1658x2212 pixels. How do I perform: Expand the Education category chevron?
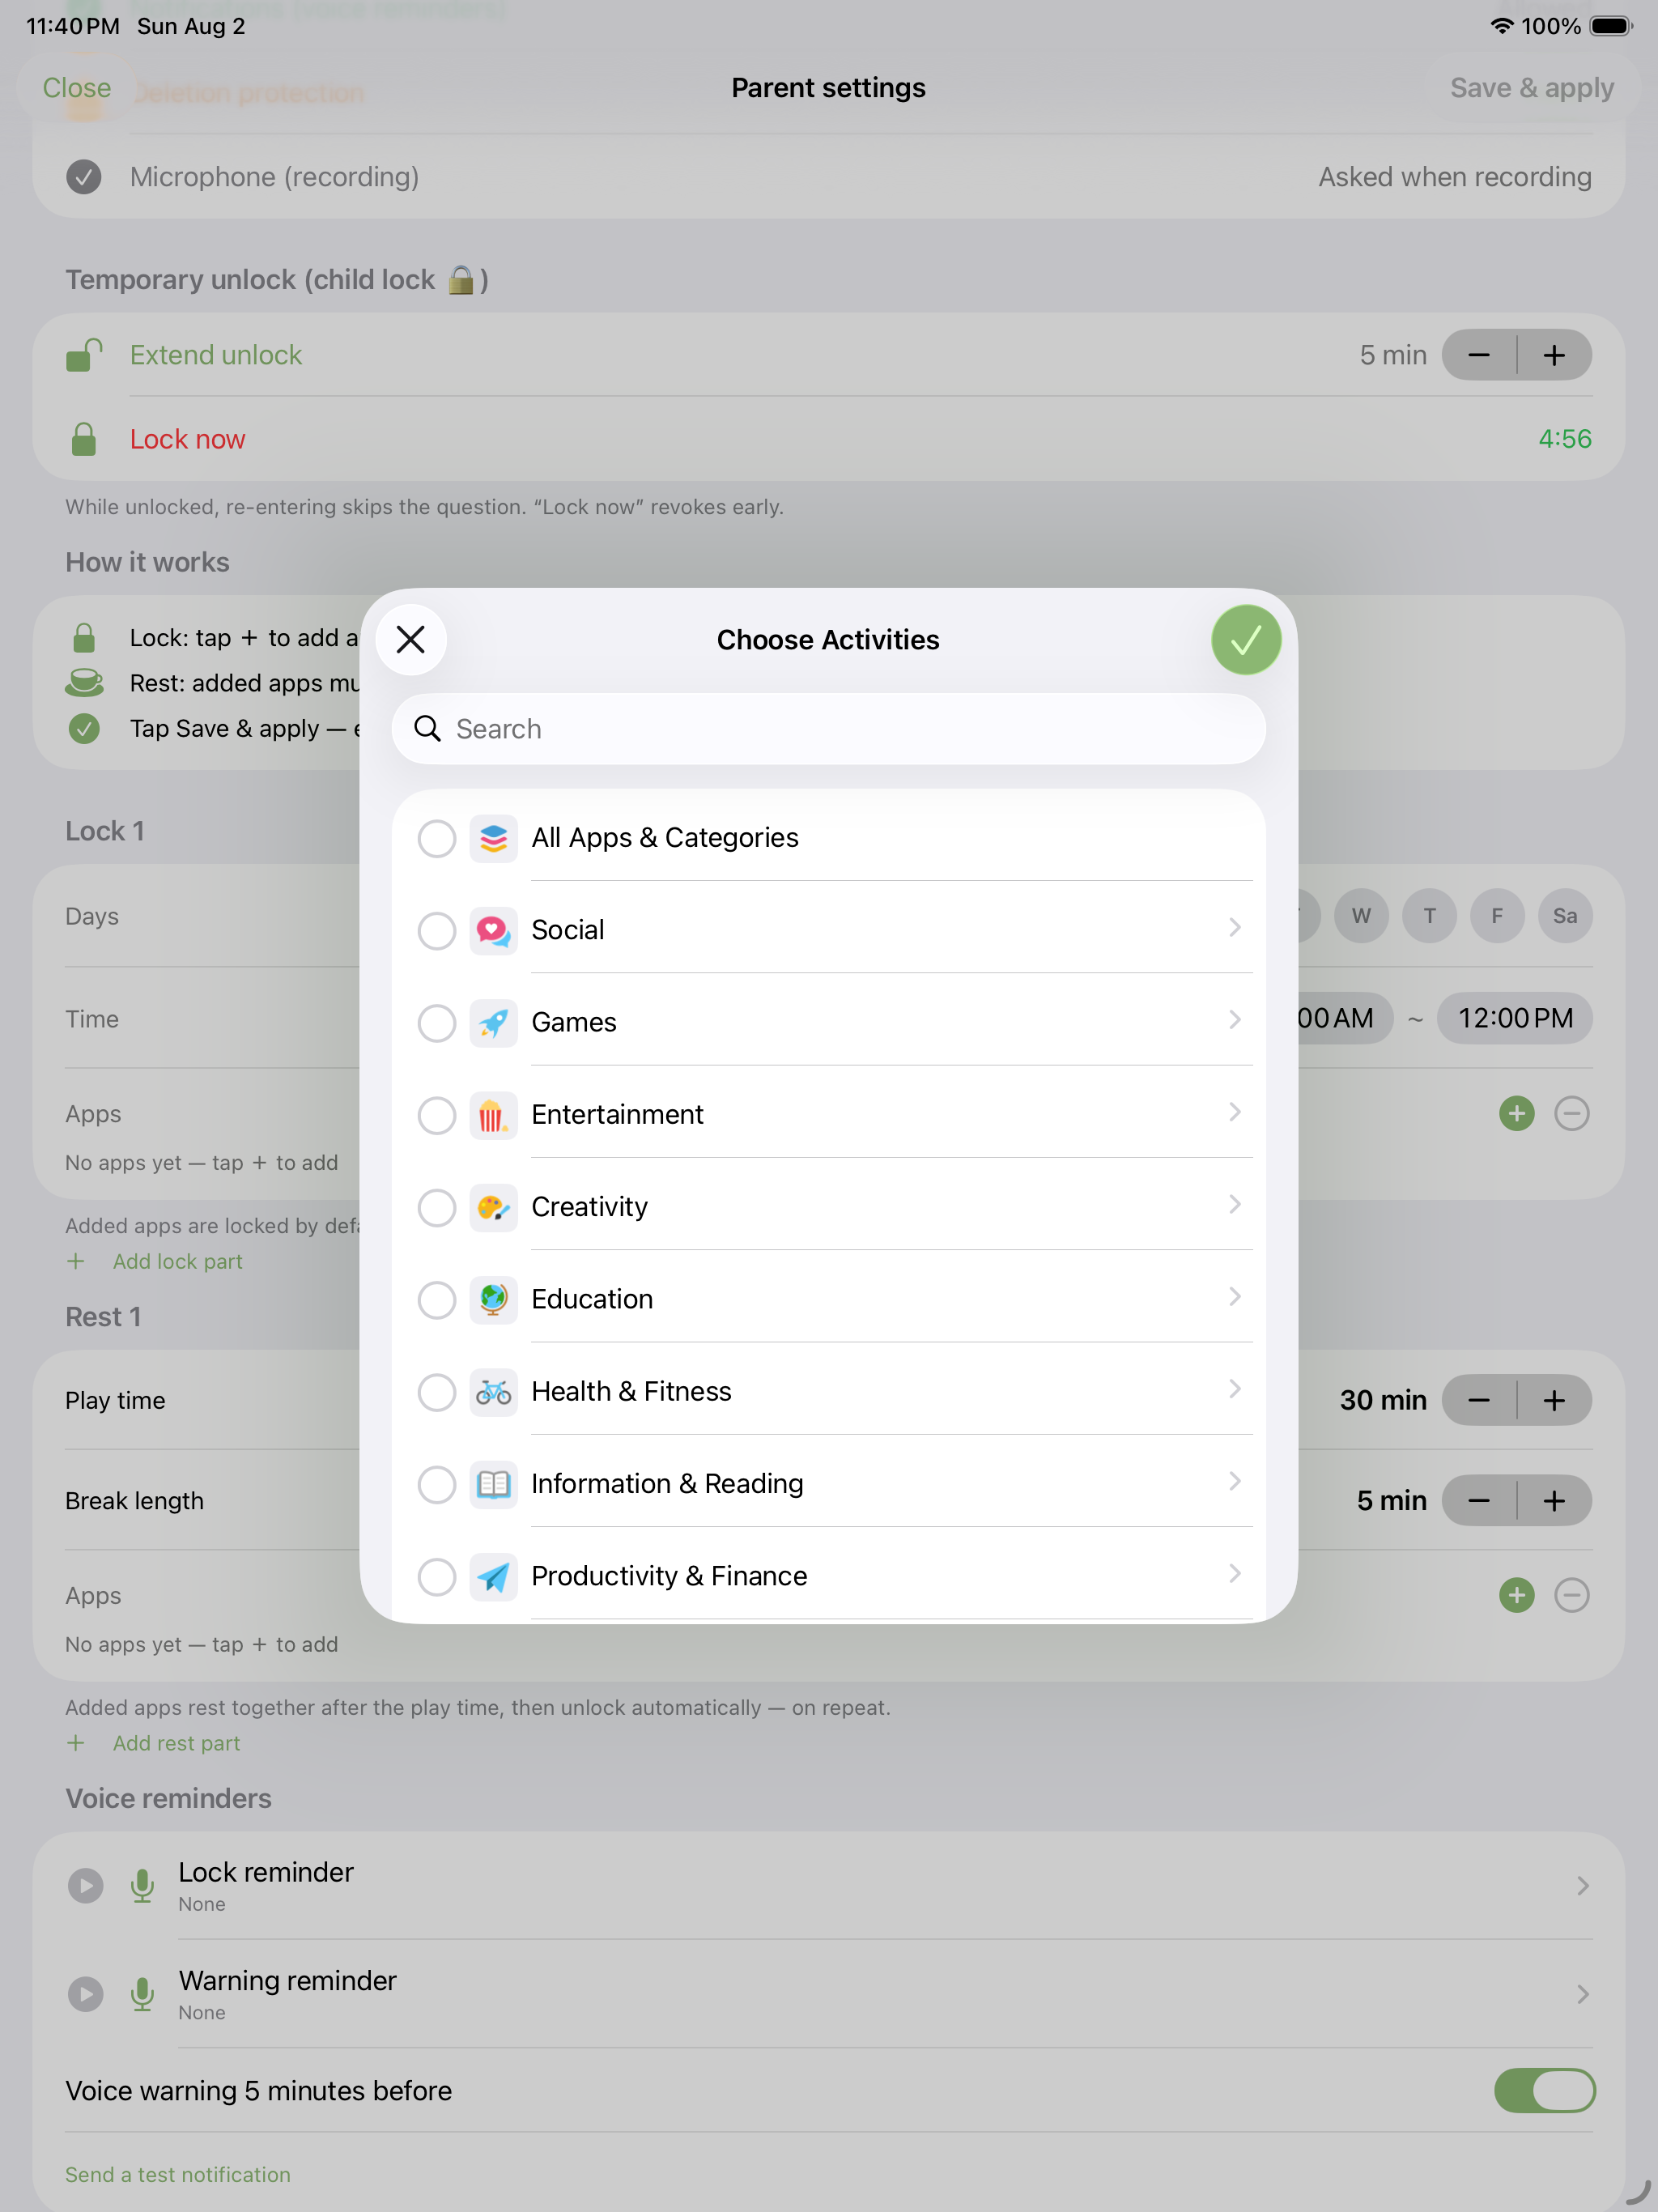click(1235, 1297)
